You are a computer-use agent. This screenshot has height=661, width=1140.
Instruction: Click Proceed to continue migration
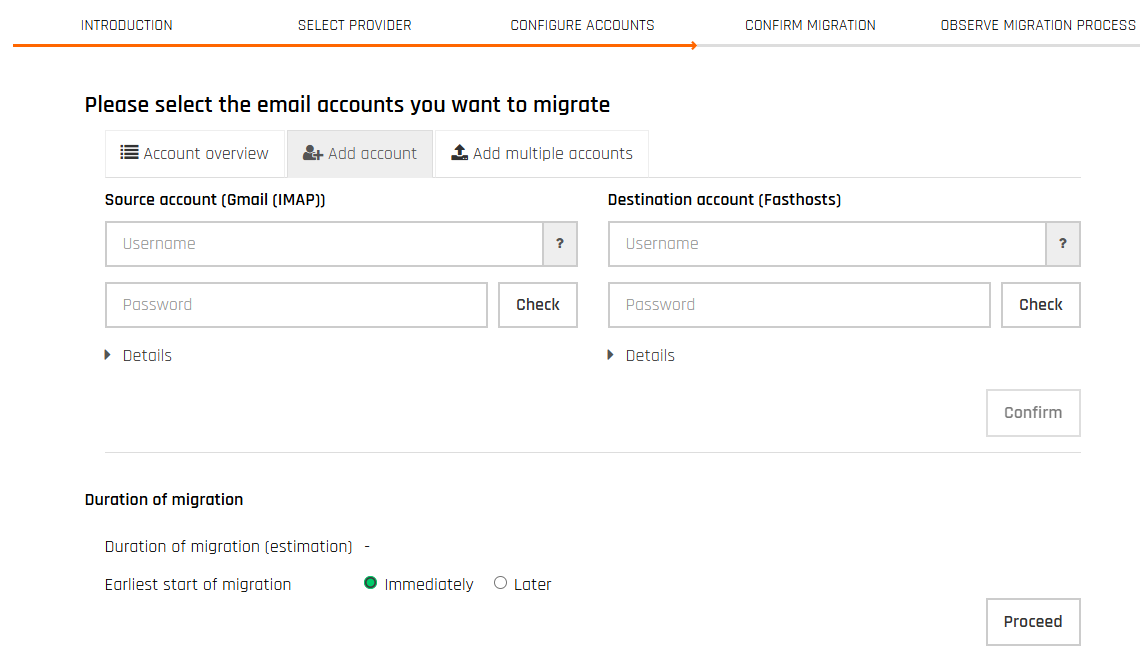pyautogui.click(x=1033, y=622)
